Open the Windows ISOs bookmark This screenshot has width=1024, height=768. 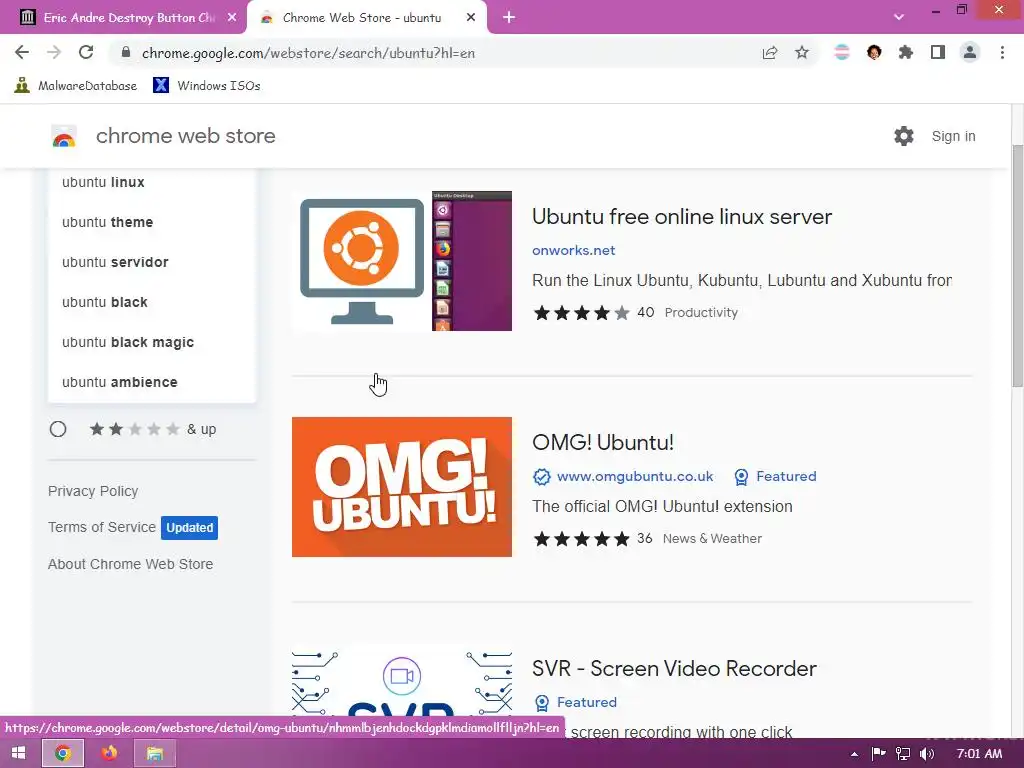207,86
